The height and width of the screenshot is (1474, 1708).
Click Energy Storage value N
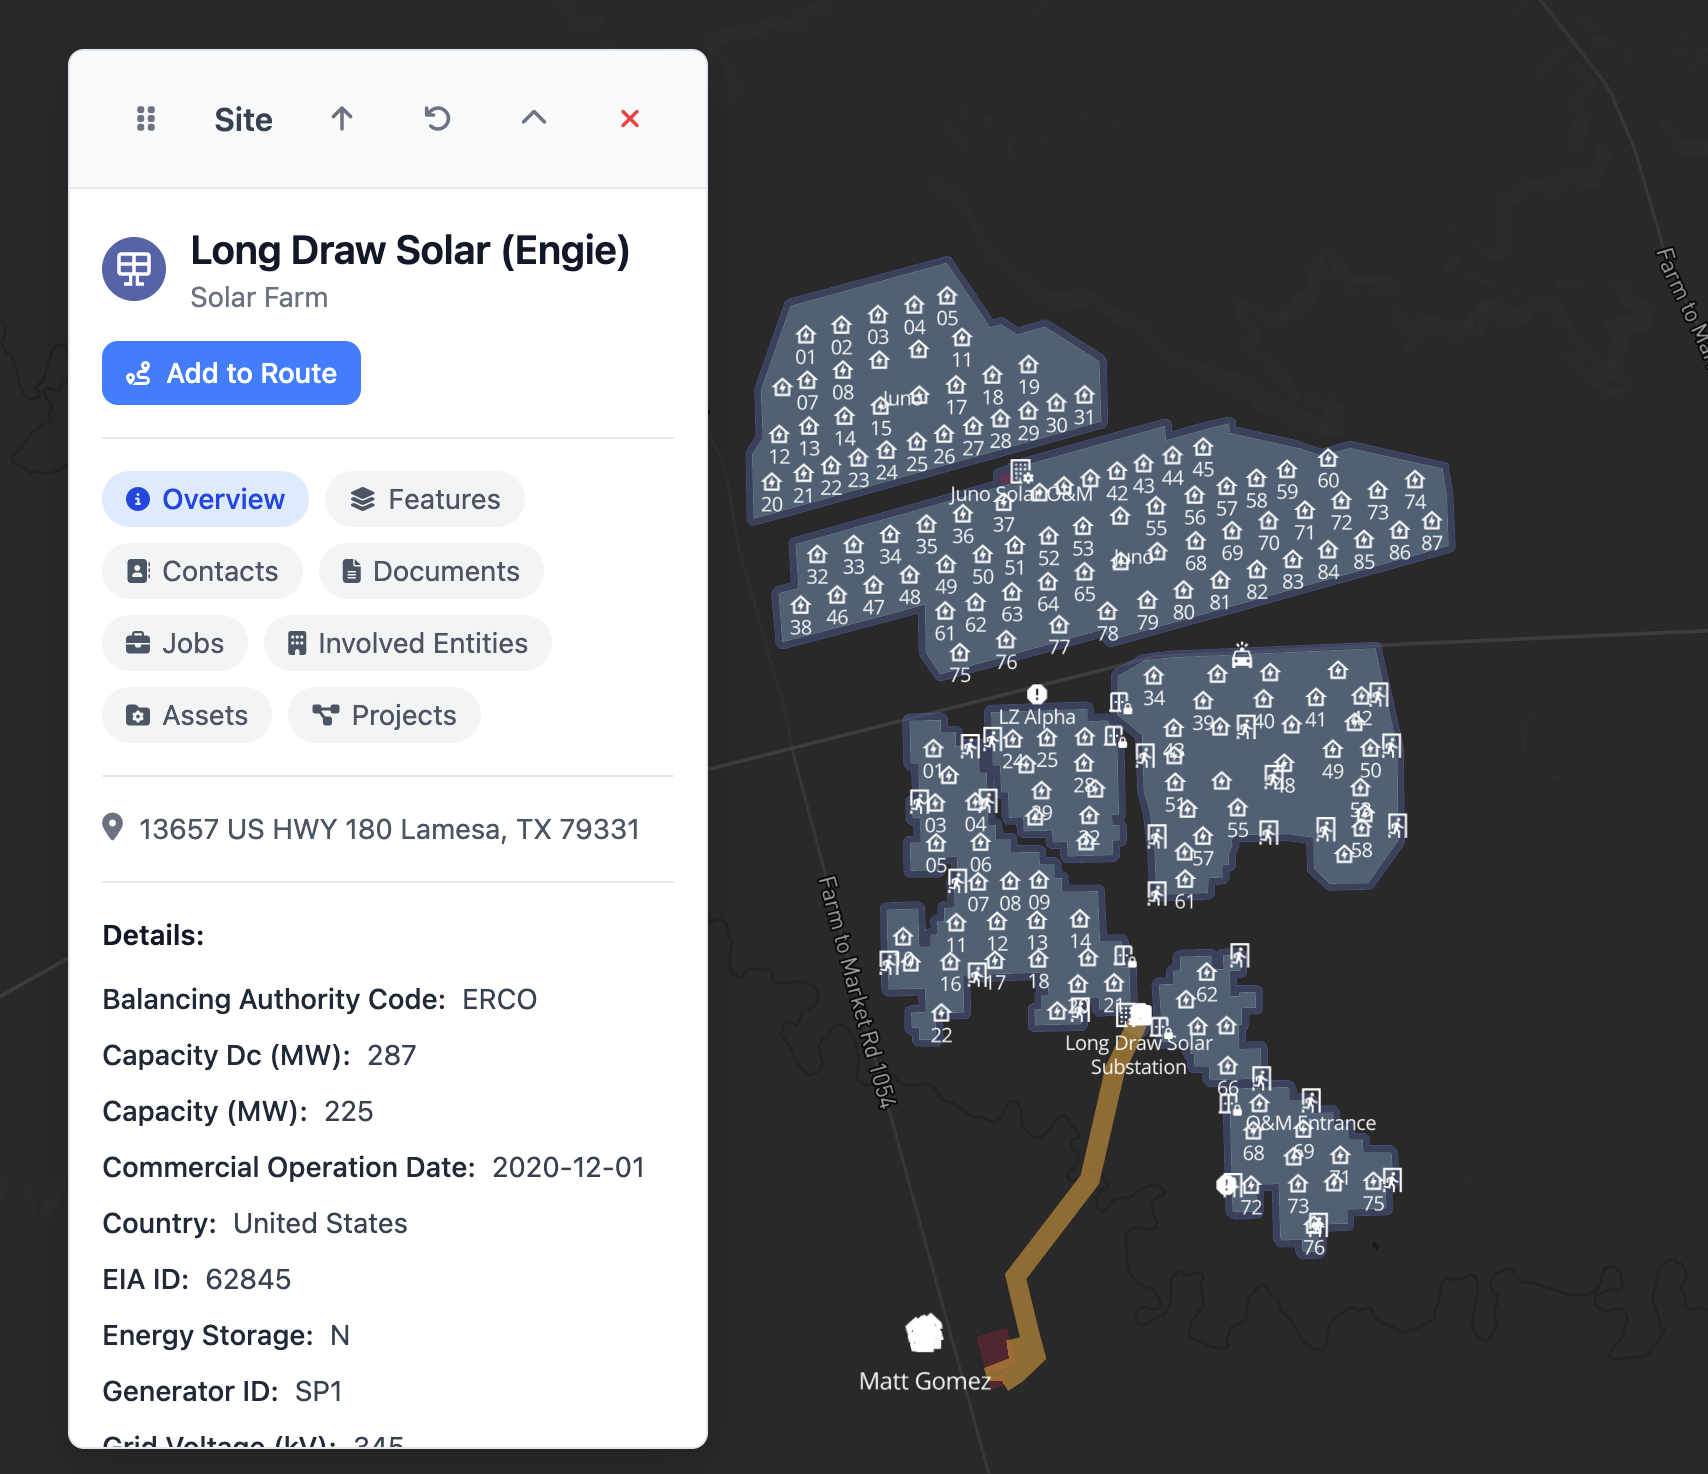click(340, 1335)
